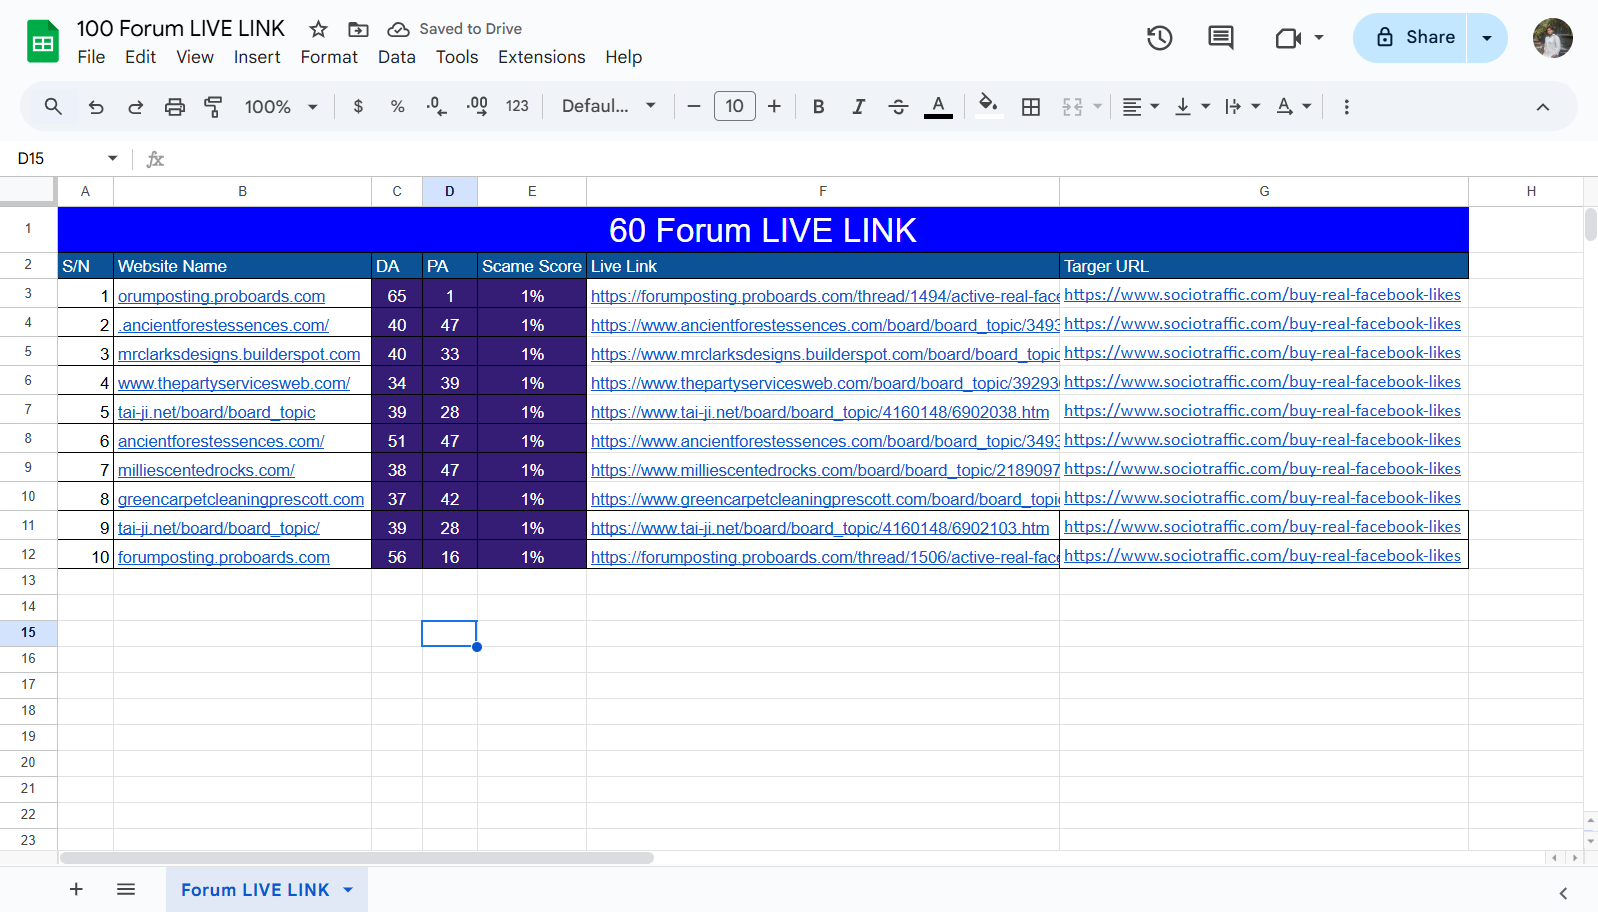Open the fill color paint bucket
This screenshot has height=912, width=1598.
click(x=988, y=105)
